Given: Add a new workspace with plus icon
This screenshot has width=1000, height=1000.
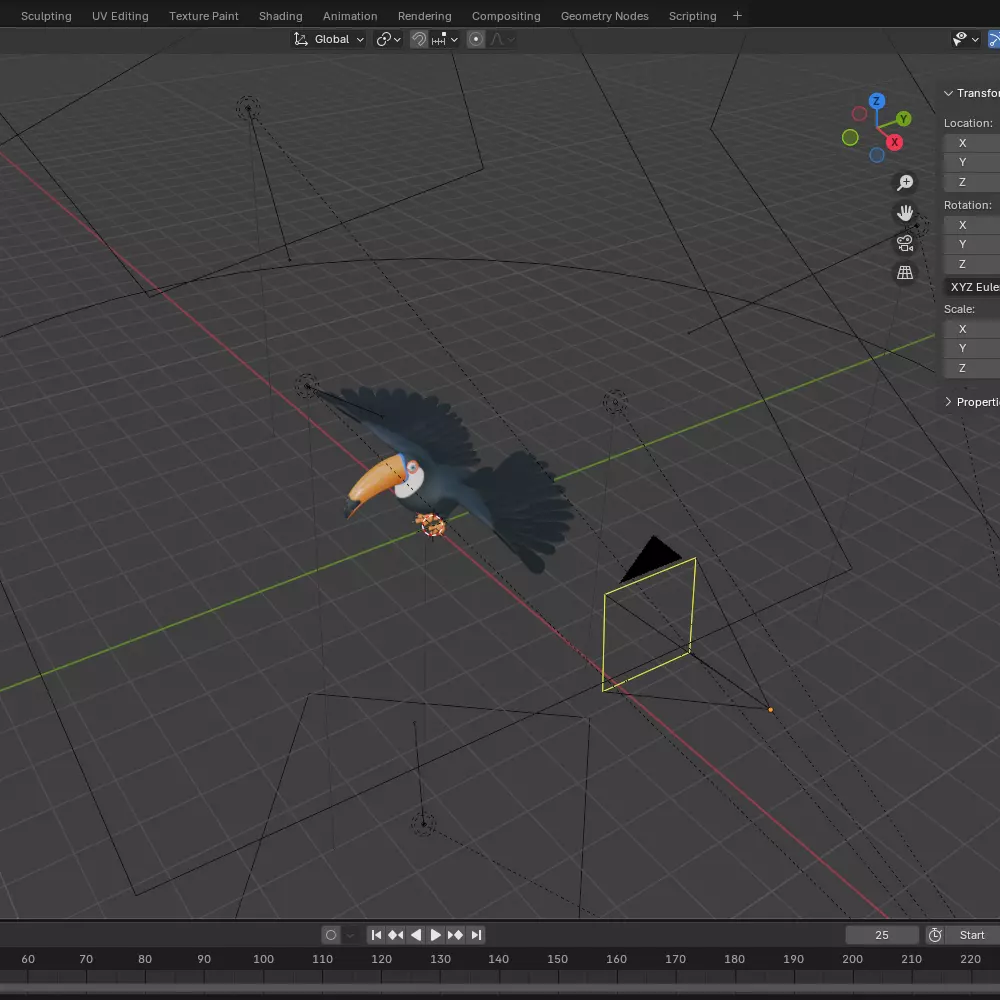Looking at the screenshot, I should coord(737,16).
